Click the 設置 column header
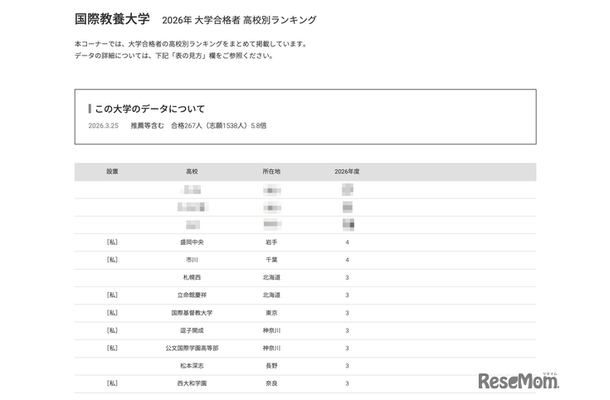The height and width of the screenshot is (400, 610). (x=112, y=172)
